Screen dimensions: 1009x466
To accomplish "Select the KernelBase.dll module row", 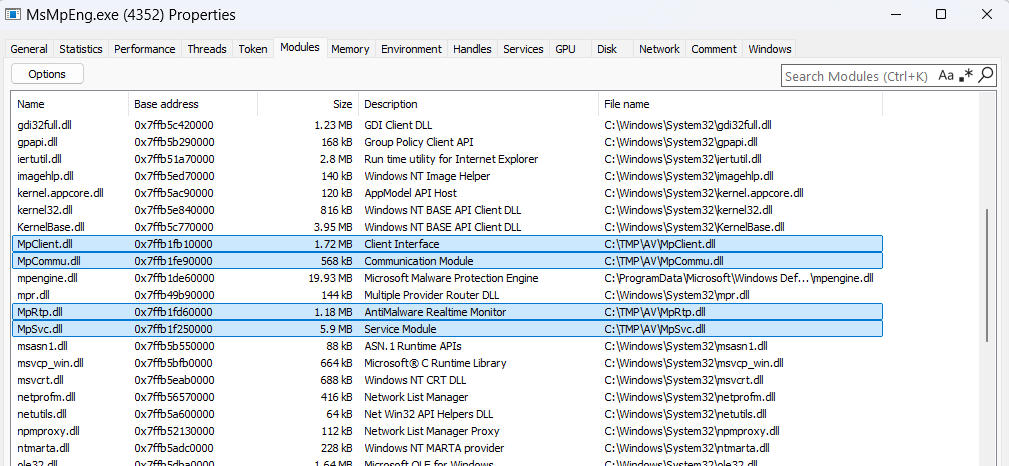I will pyautogui.click(x=447, y=227).
